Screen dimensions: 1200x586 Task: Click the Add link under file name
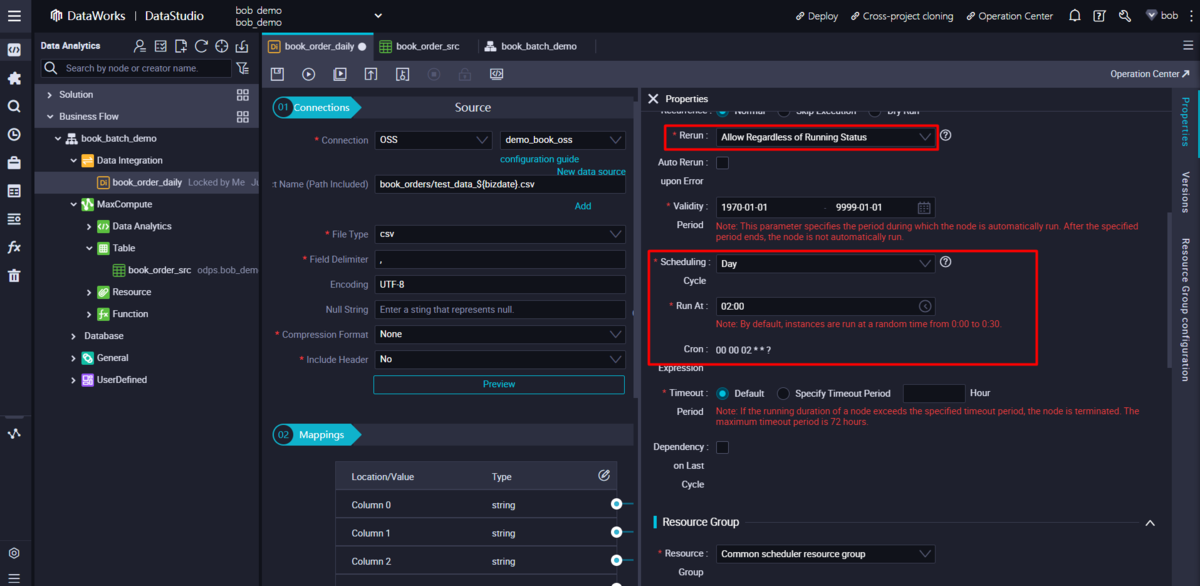583,206
